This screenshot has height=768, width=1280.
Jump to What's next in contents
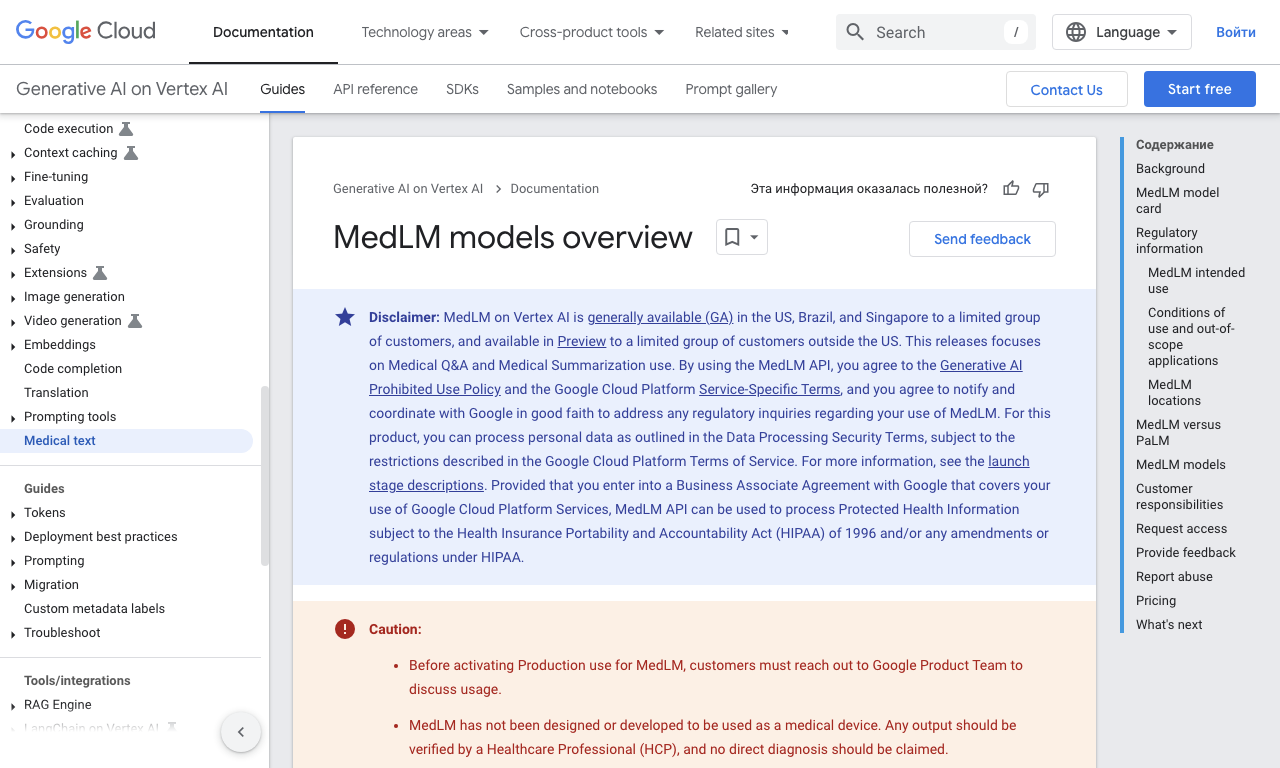coord(1169,625)
